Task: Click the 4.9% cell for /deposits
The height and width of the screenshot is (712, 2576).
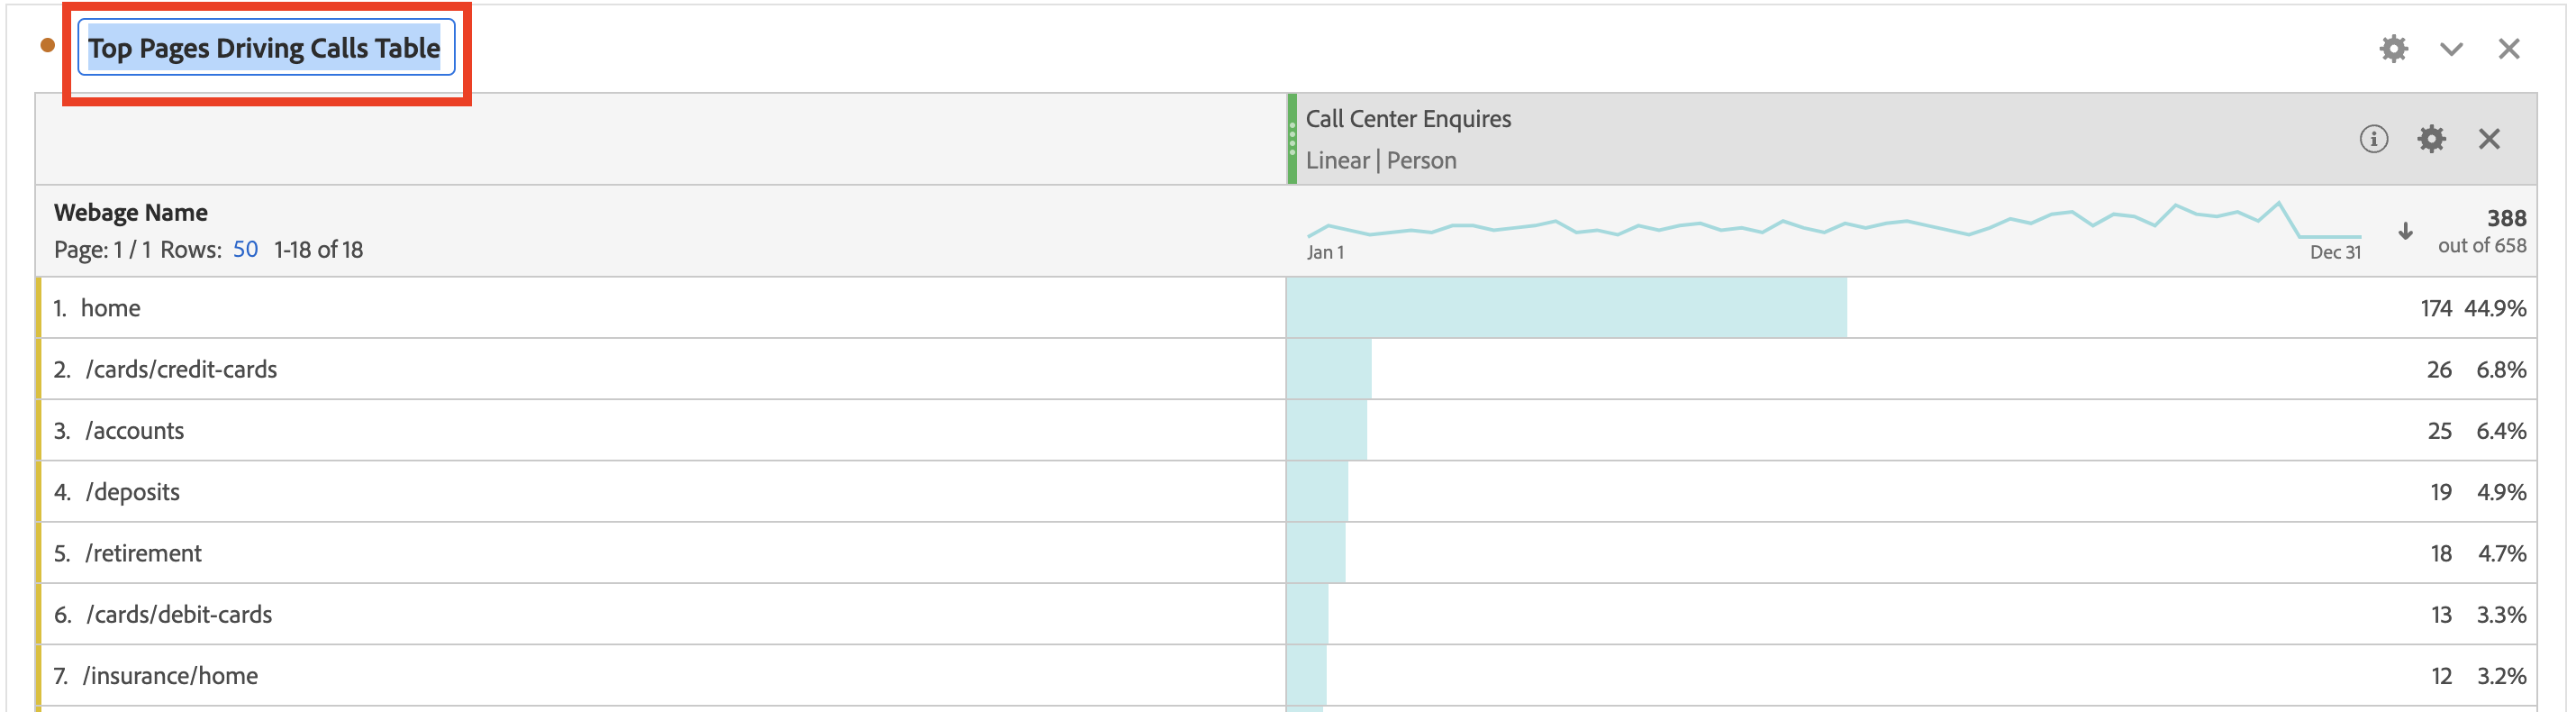Action: pyautogui.click(x=2501, y=491)
